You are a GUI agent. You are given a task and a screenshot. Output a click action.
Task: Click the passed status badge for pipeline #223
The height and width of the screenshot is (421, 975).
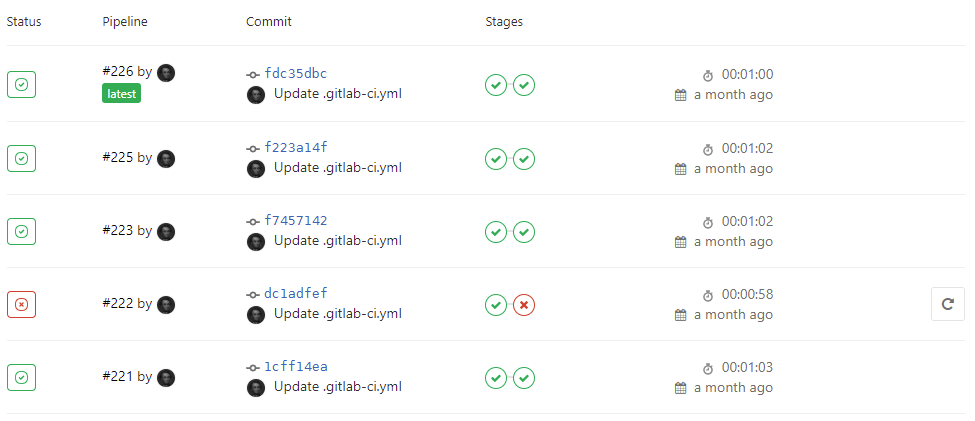pos(21,231)
